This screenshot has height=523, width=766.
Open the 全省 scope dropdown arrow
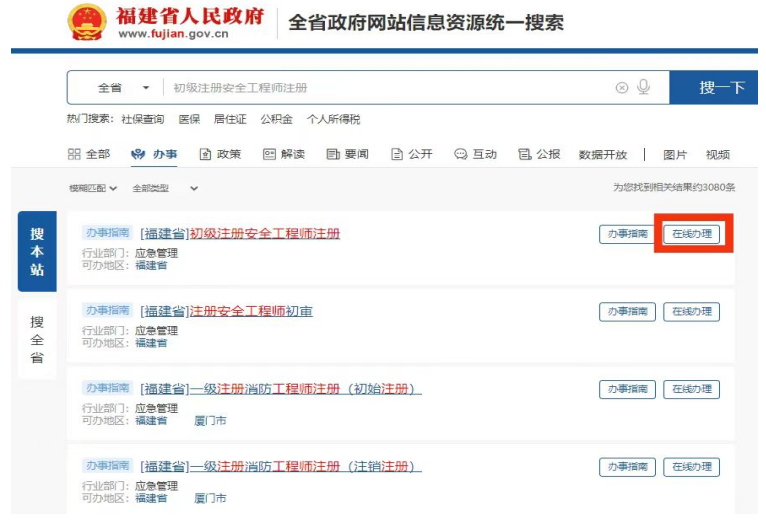pyautogui.click(x=146, y=88)
